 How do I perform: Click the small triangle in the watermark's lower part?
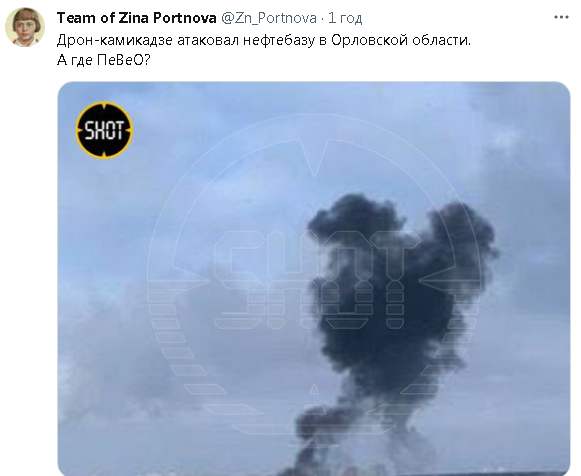pyautogui.click(x=314, y=389)
